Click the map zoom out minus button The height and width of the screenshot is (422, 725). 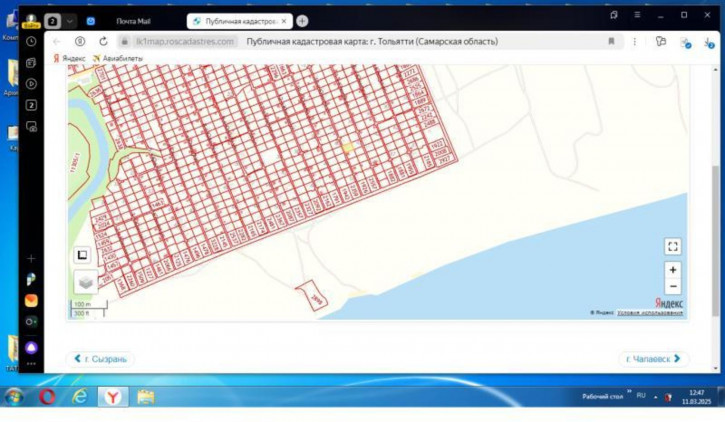[672, 287]
